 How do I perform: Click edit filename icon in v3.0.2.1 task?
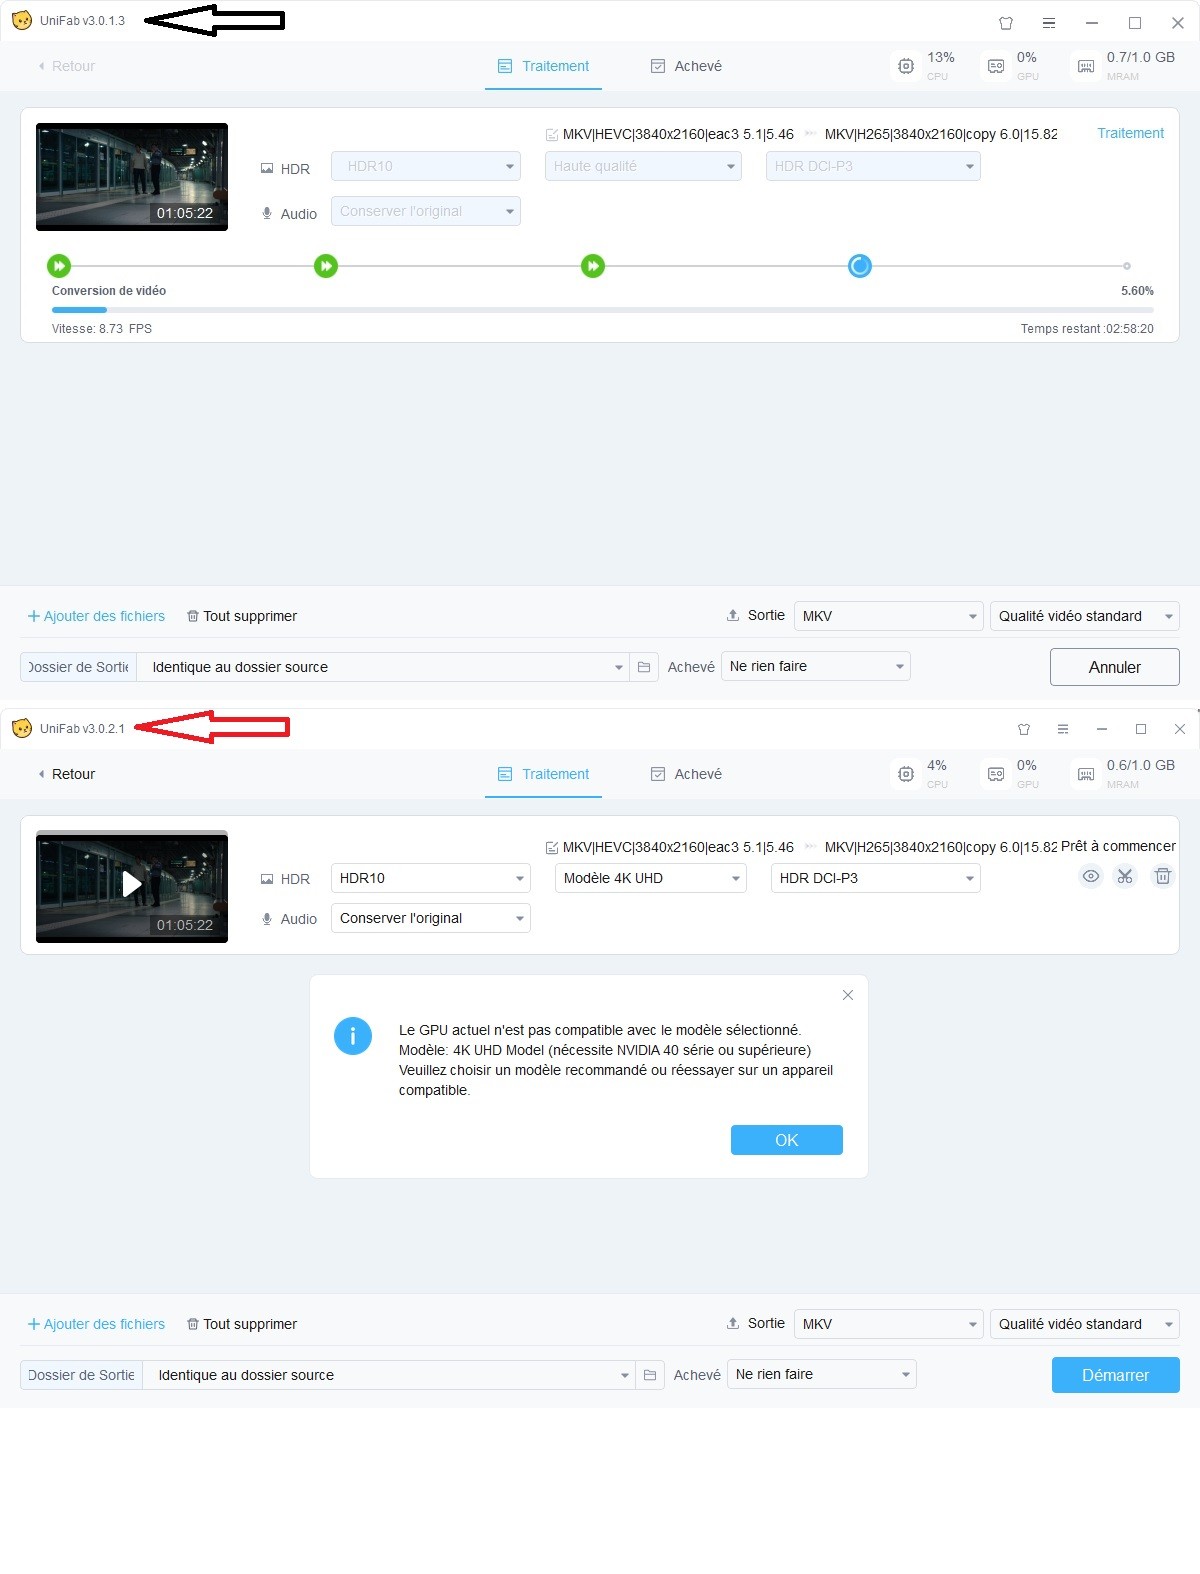click(552, 848)
